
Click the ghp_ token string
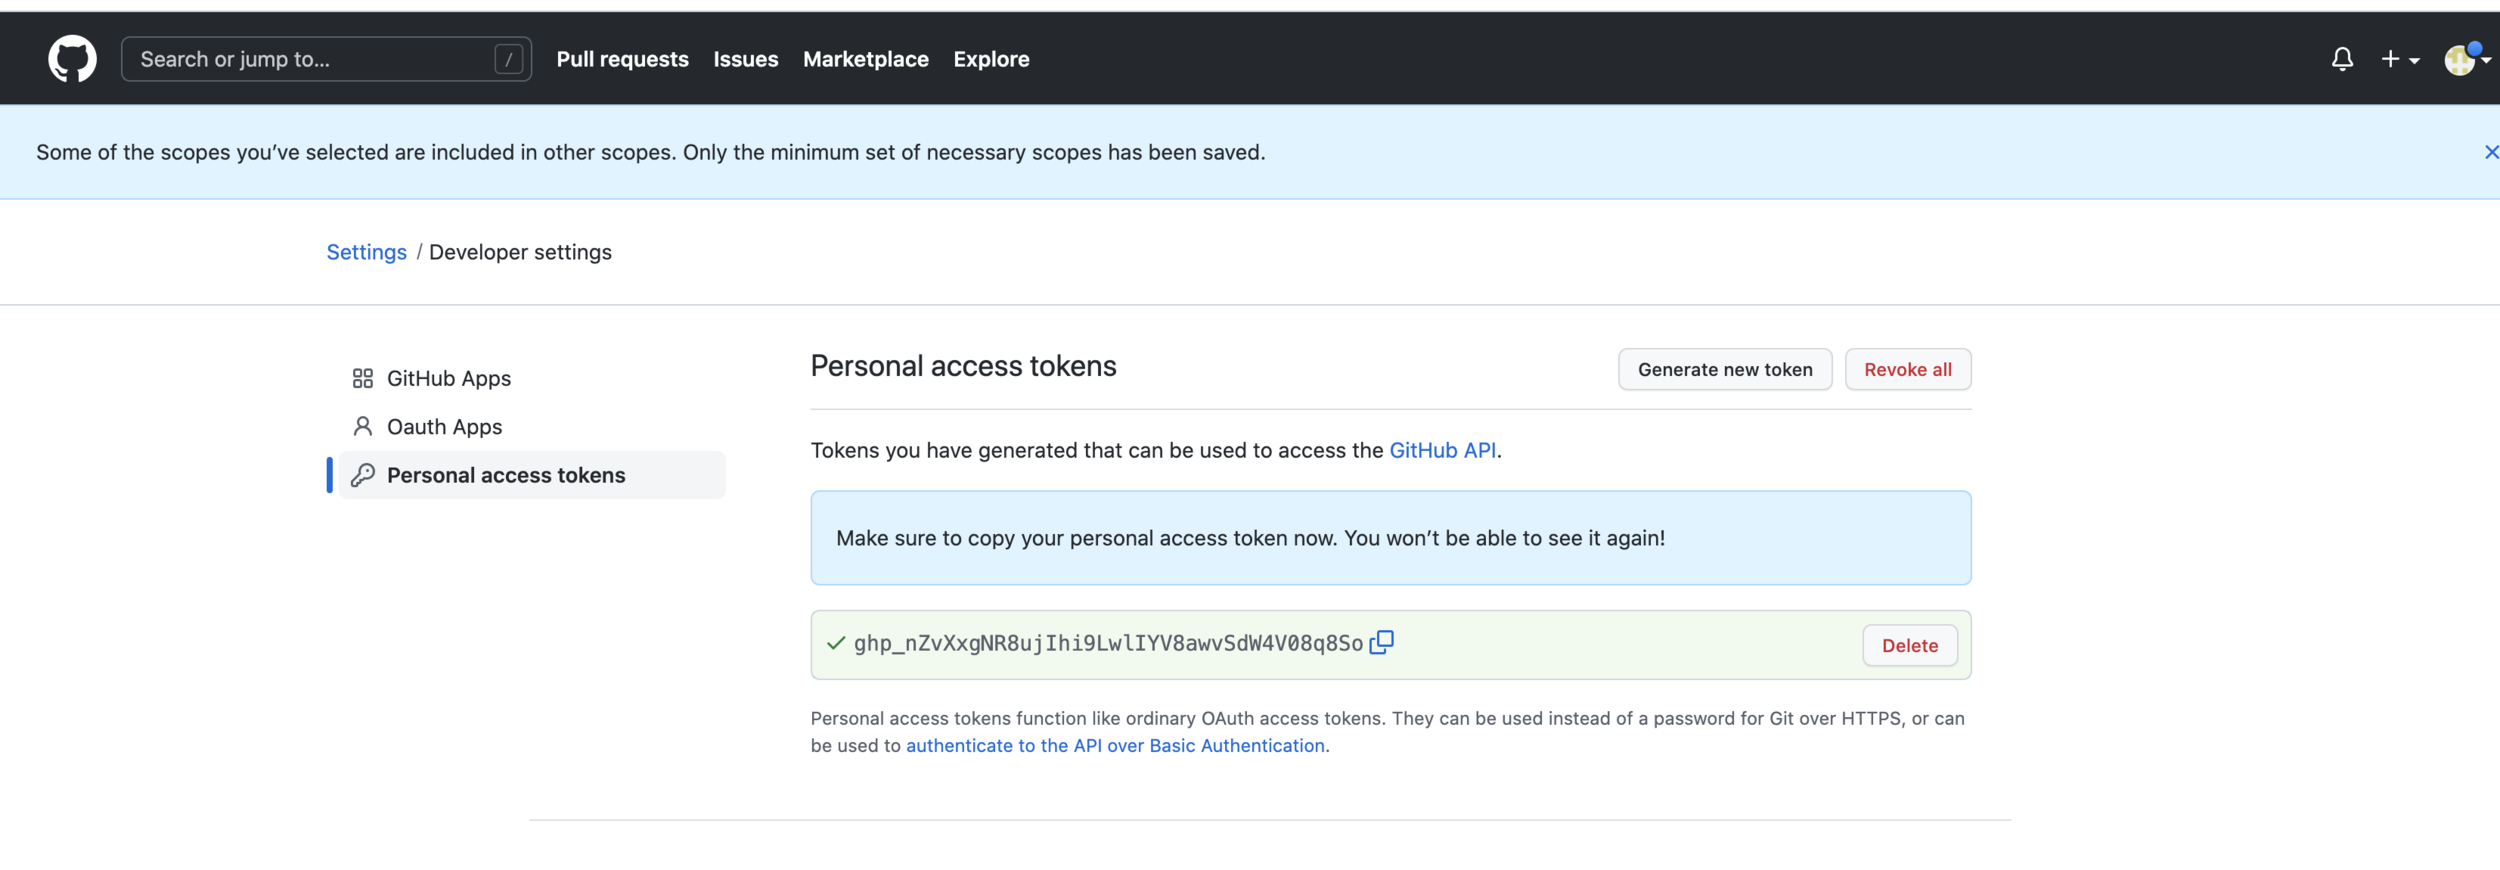1108,643
